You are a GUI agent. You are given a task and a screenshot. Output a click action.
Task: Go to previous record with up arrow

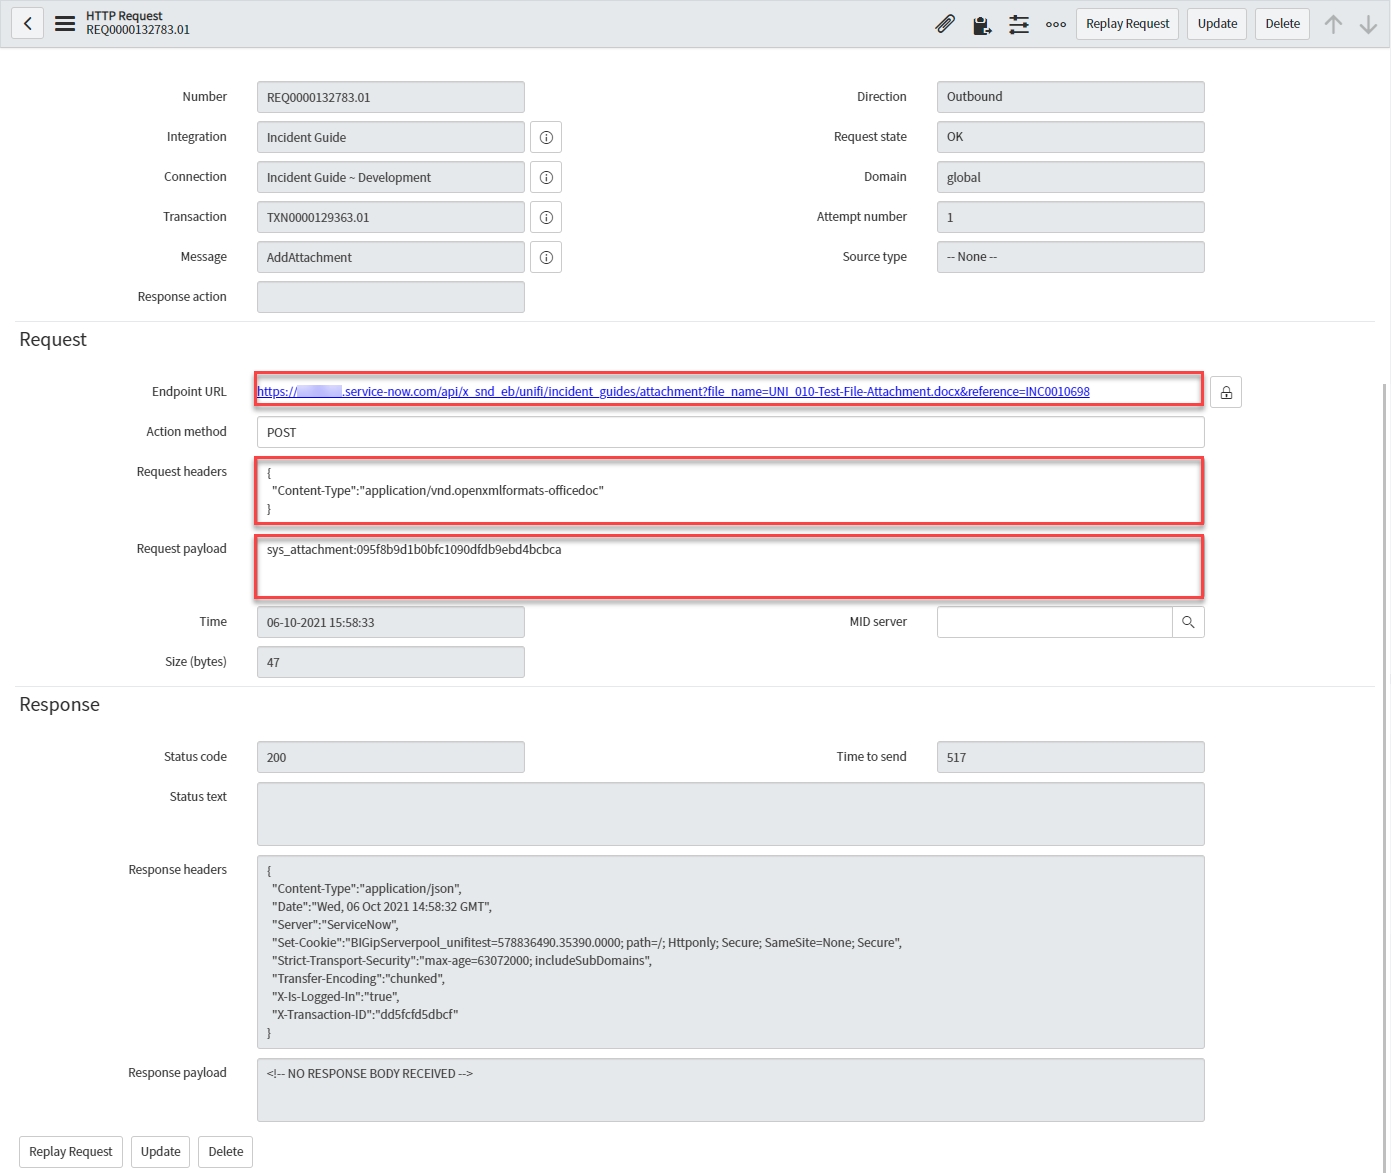point(1333,24)
